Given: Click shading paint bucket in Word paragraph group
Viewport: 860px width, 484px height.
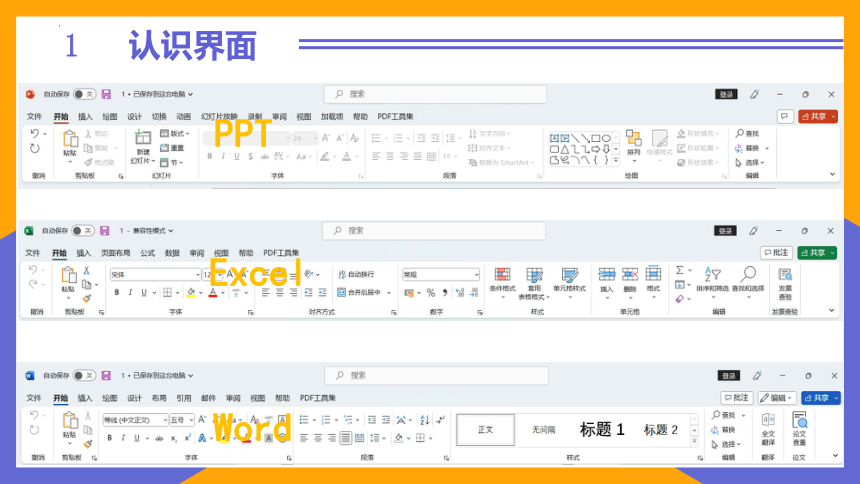Looking at the screenshot, I should (x=399, y=438).
